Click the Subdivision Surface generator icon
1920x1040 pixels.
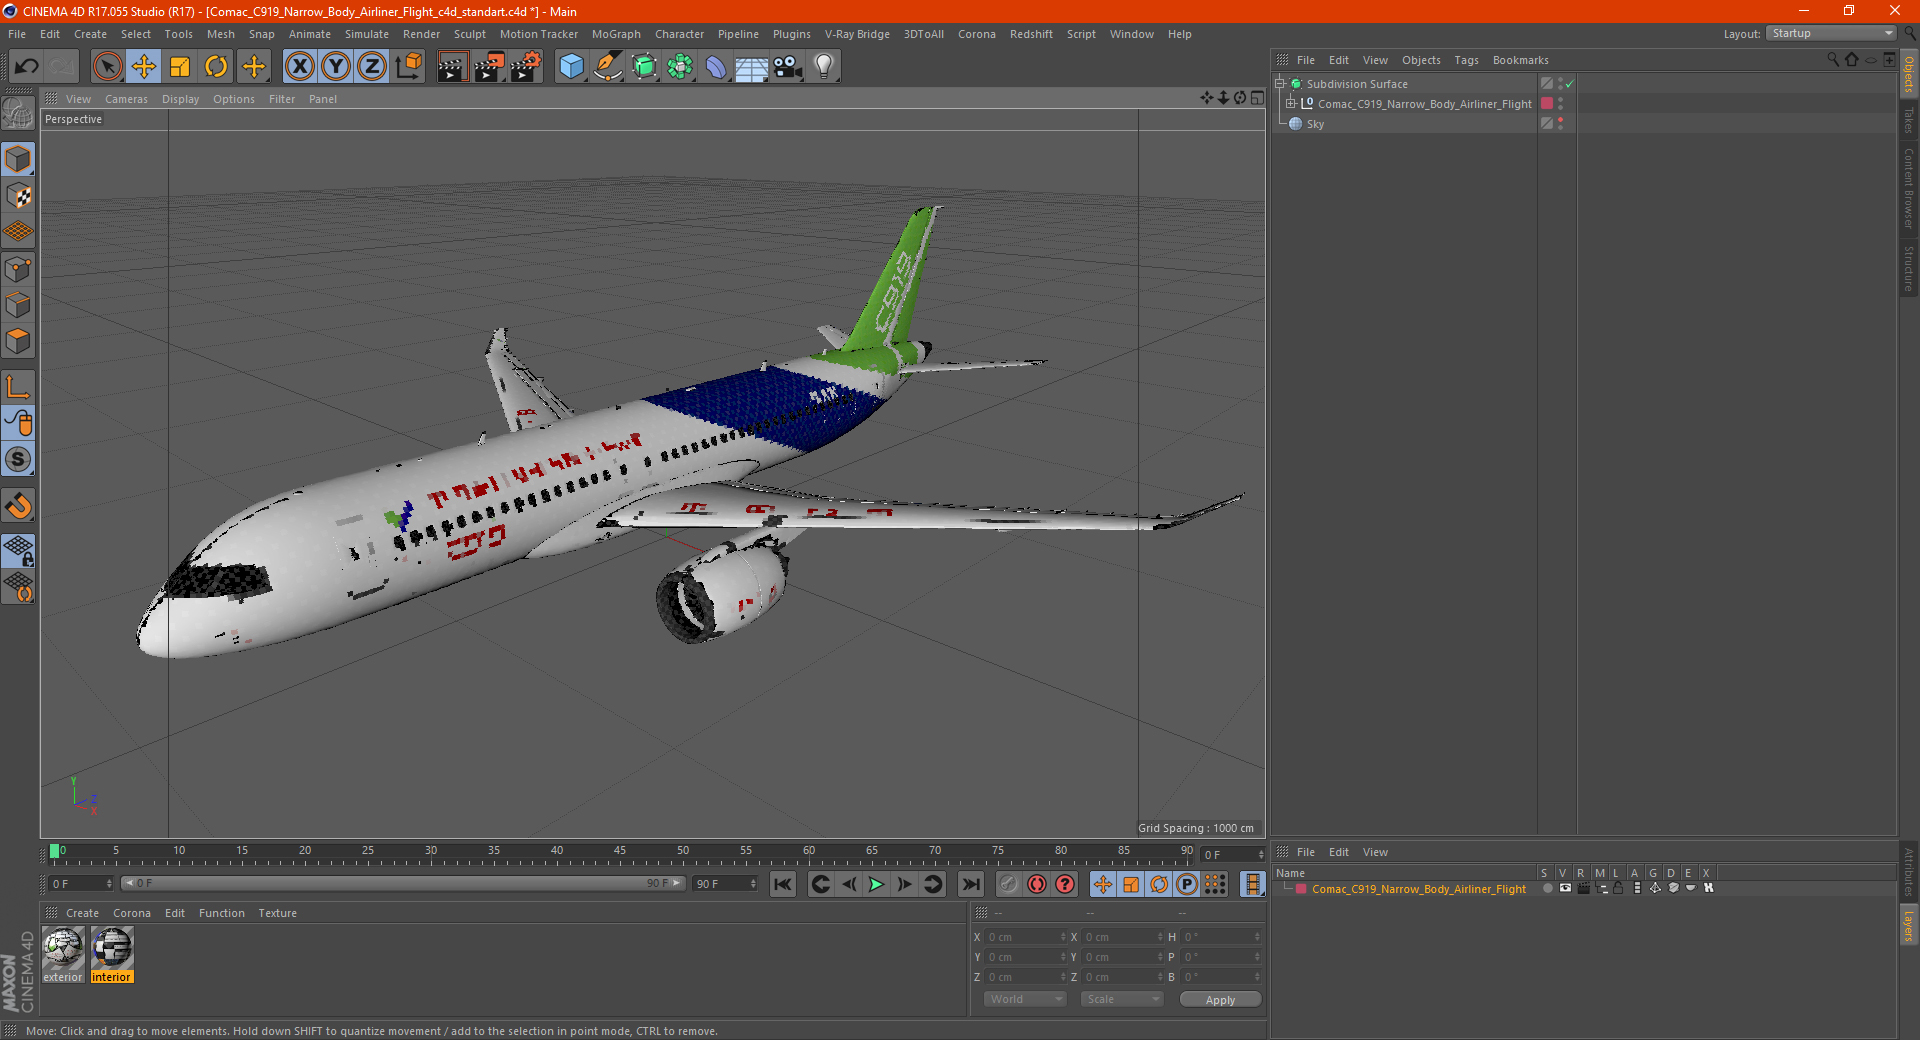644,67
